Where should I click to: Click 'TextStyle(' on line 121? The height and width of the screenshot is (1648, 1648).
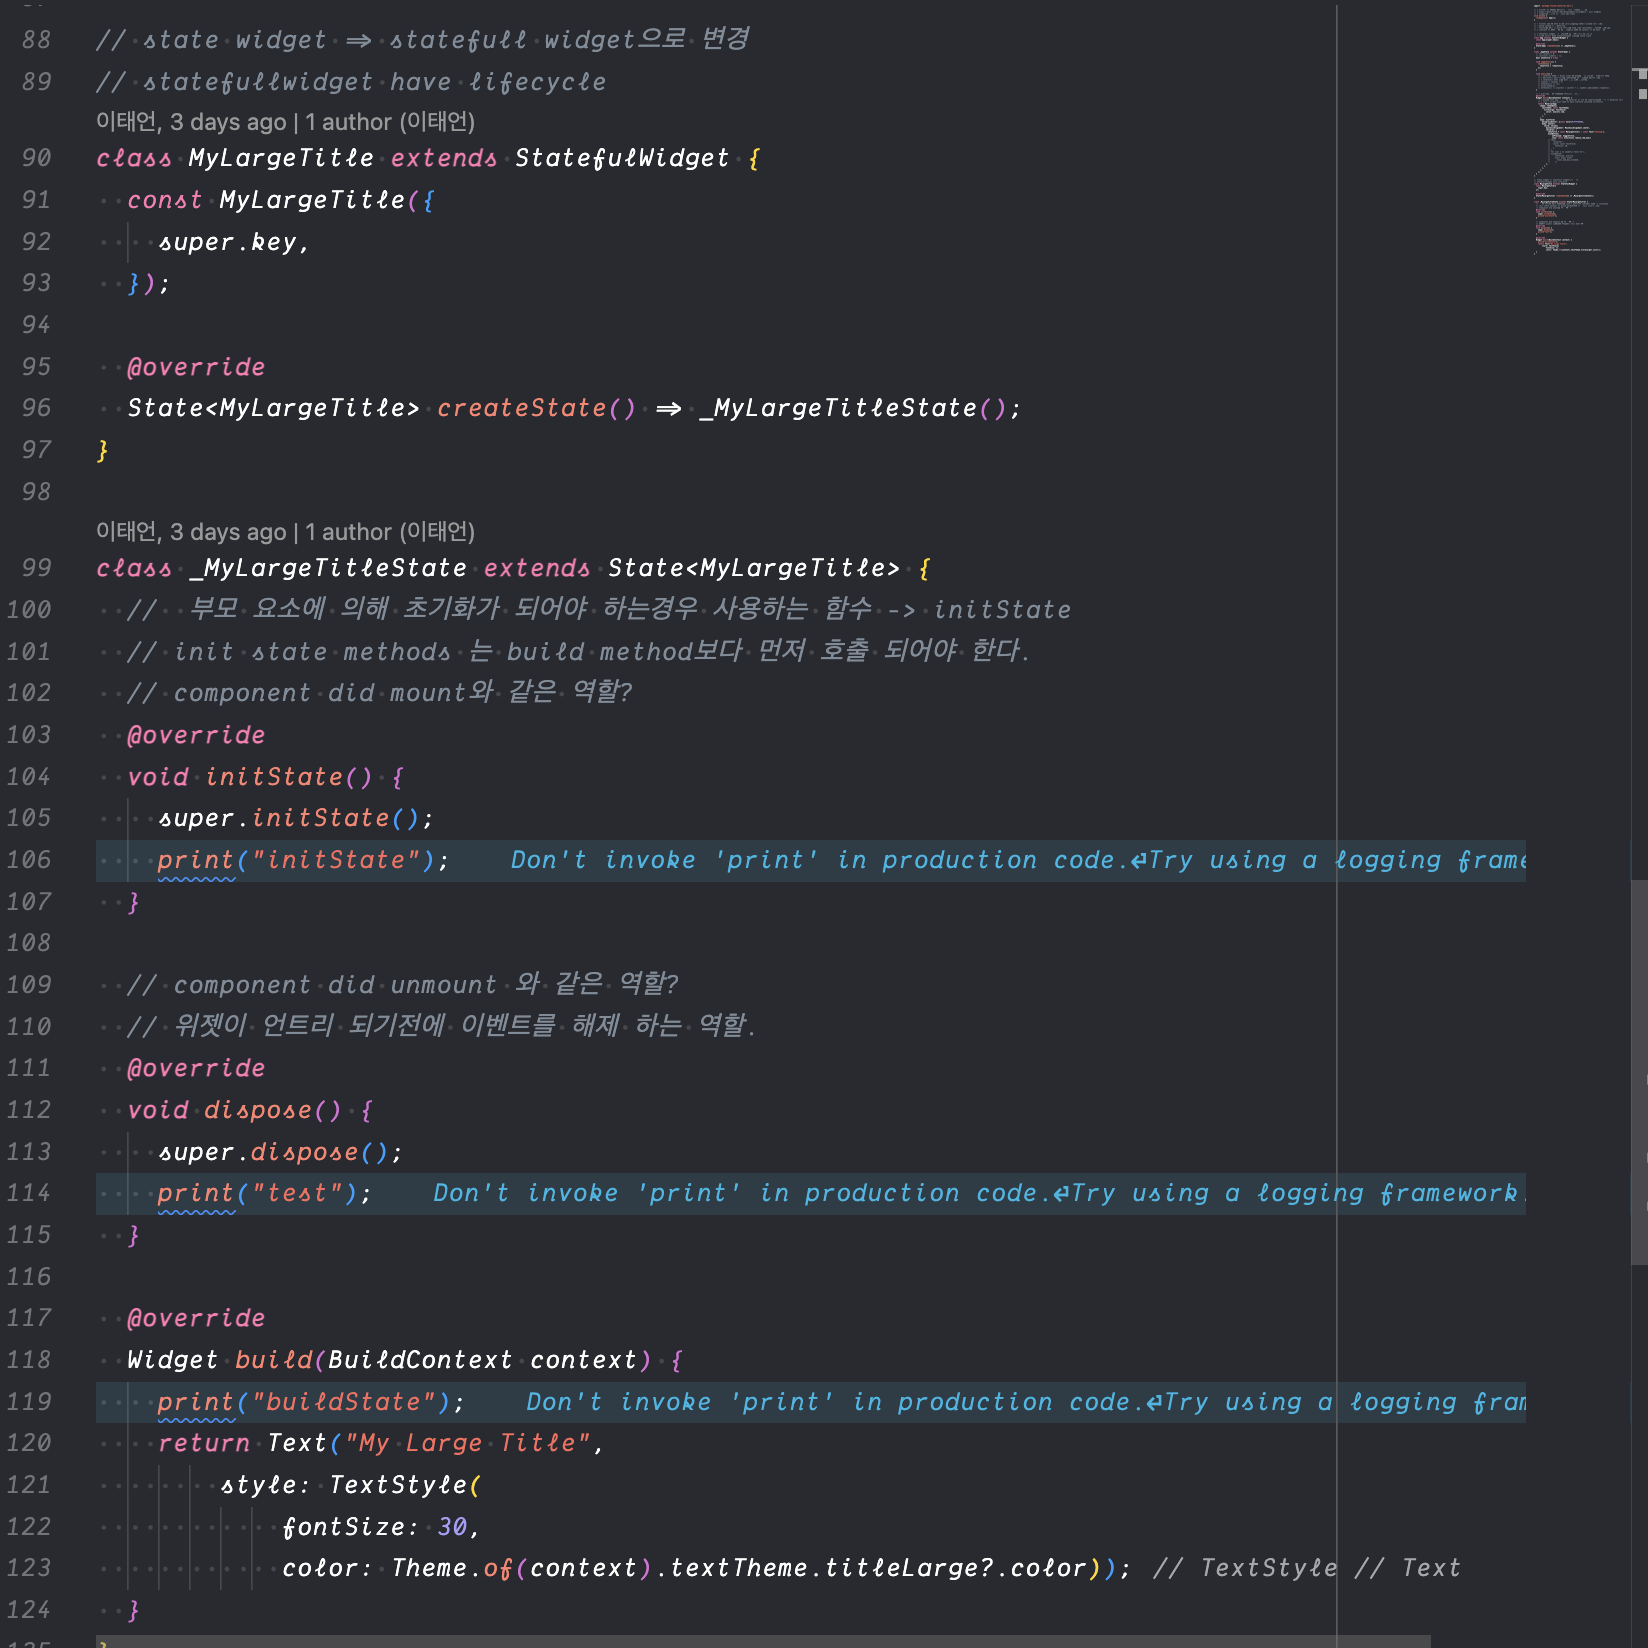tap(405, 1485)
